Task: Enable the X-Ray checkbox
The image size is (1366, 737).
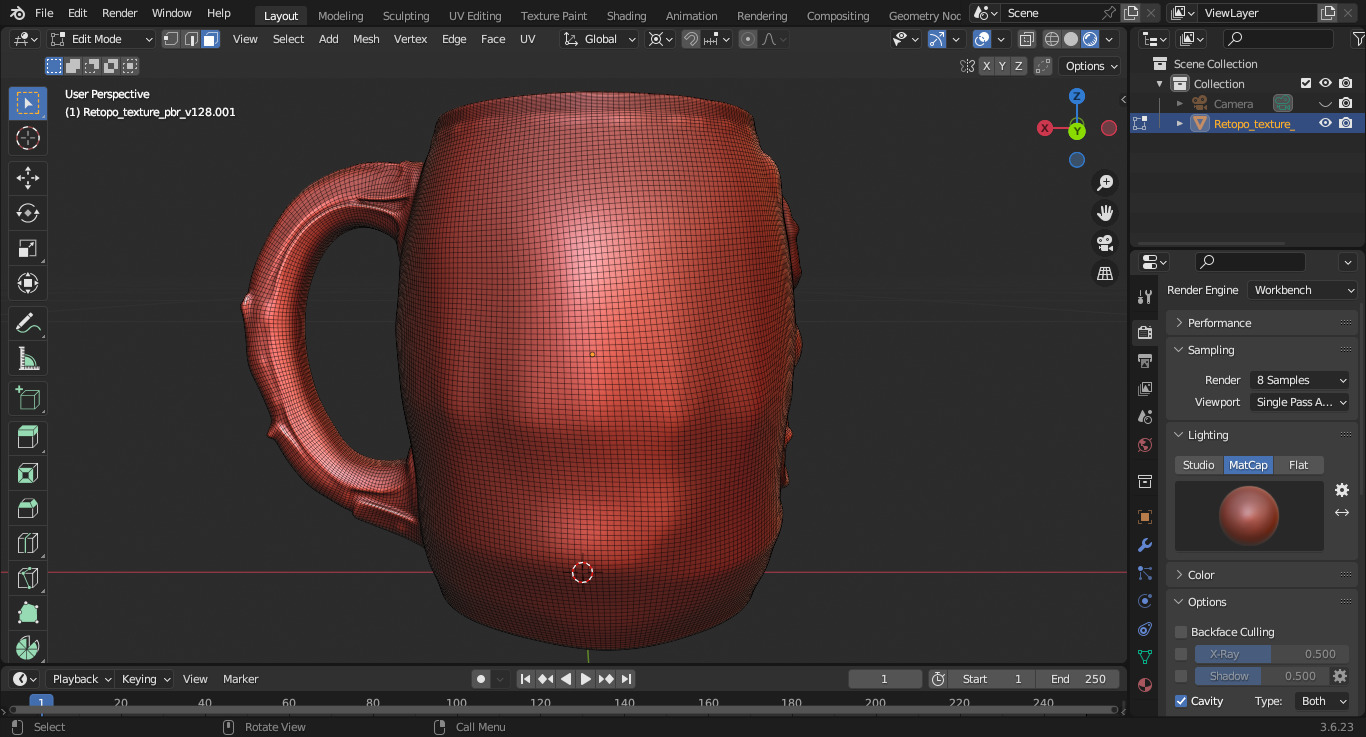Action: click(1181, 654)
